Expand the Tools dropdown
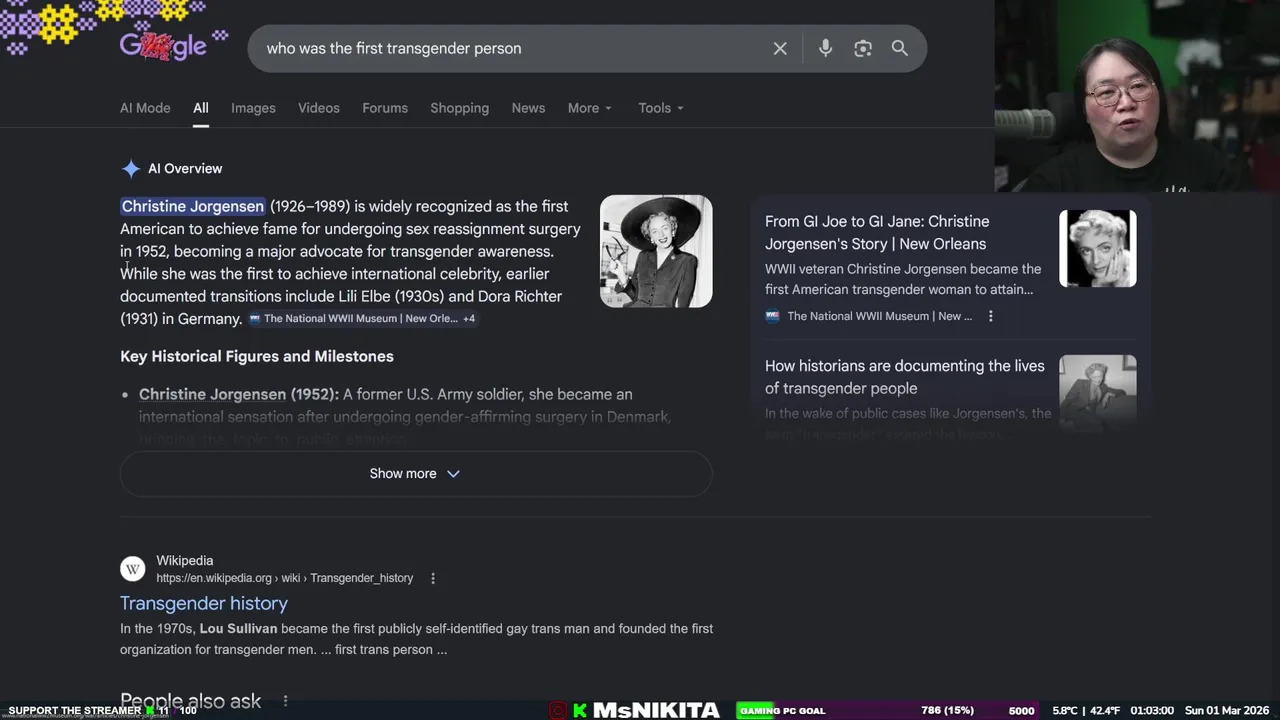This screenshot has height=720, width=1280. tap(661, 108)
